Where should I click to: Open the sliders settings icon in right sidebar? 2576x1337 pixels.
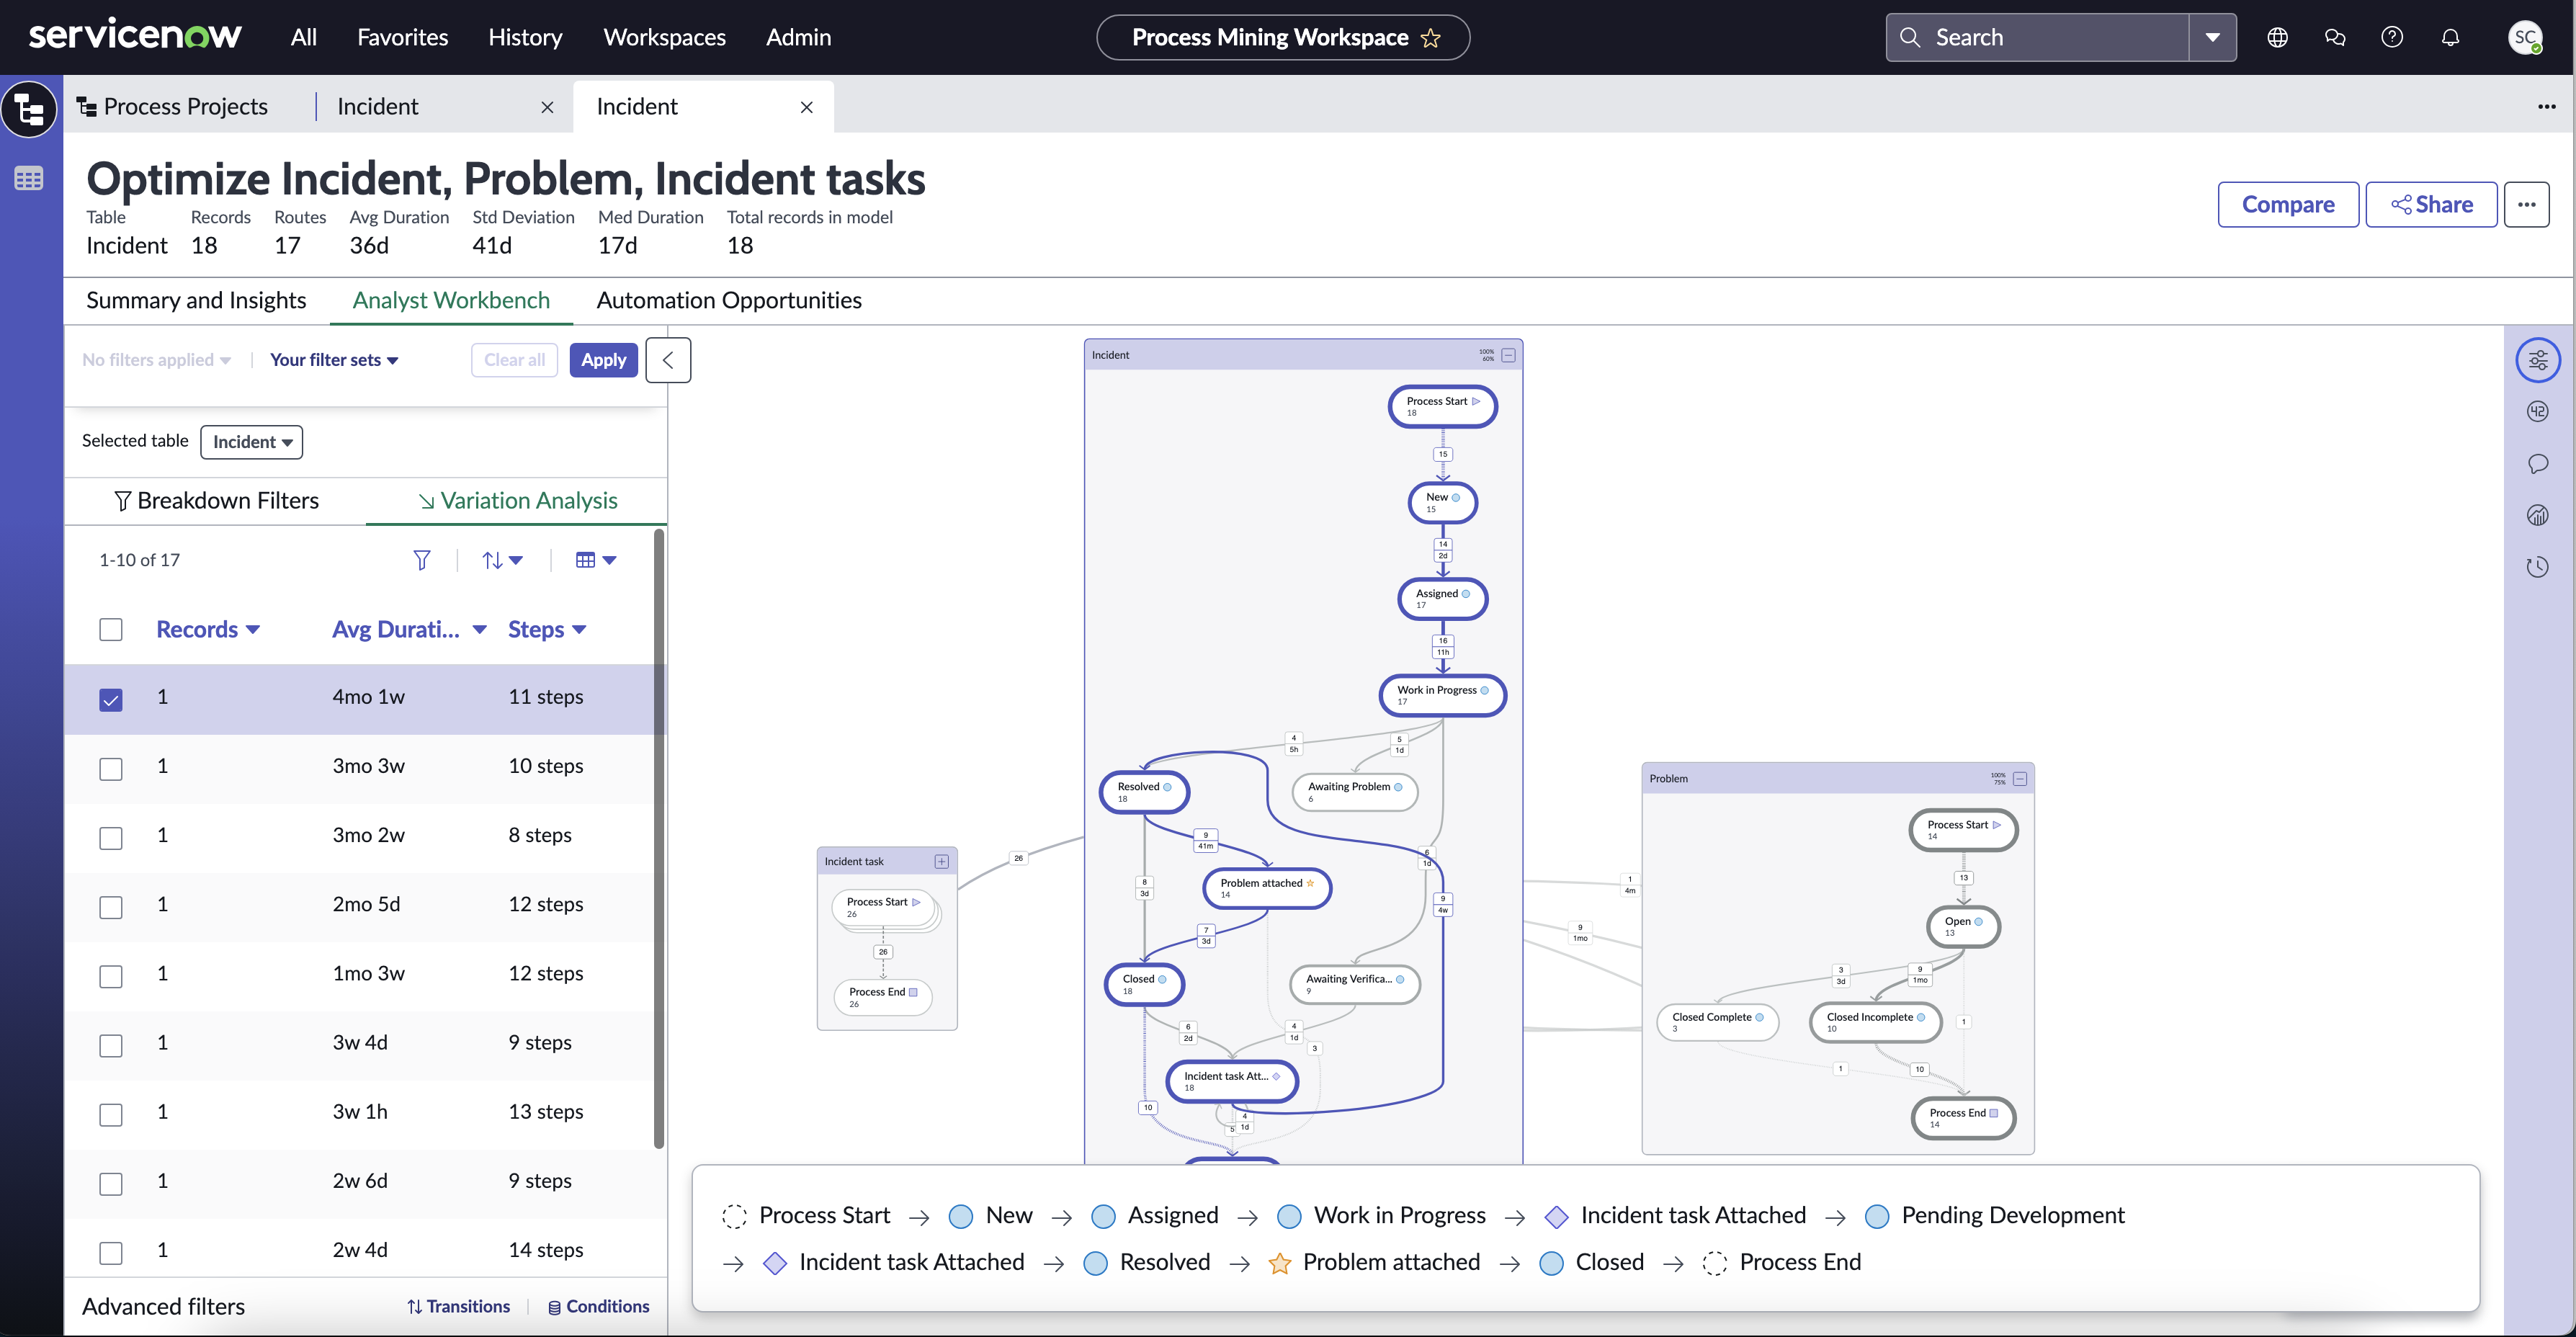(x=2538, y=360)
